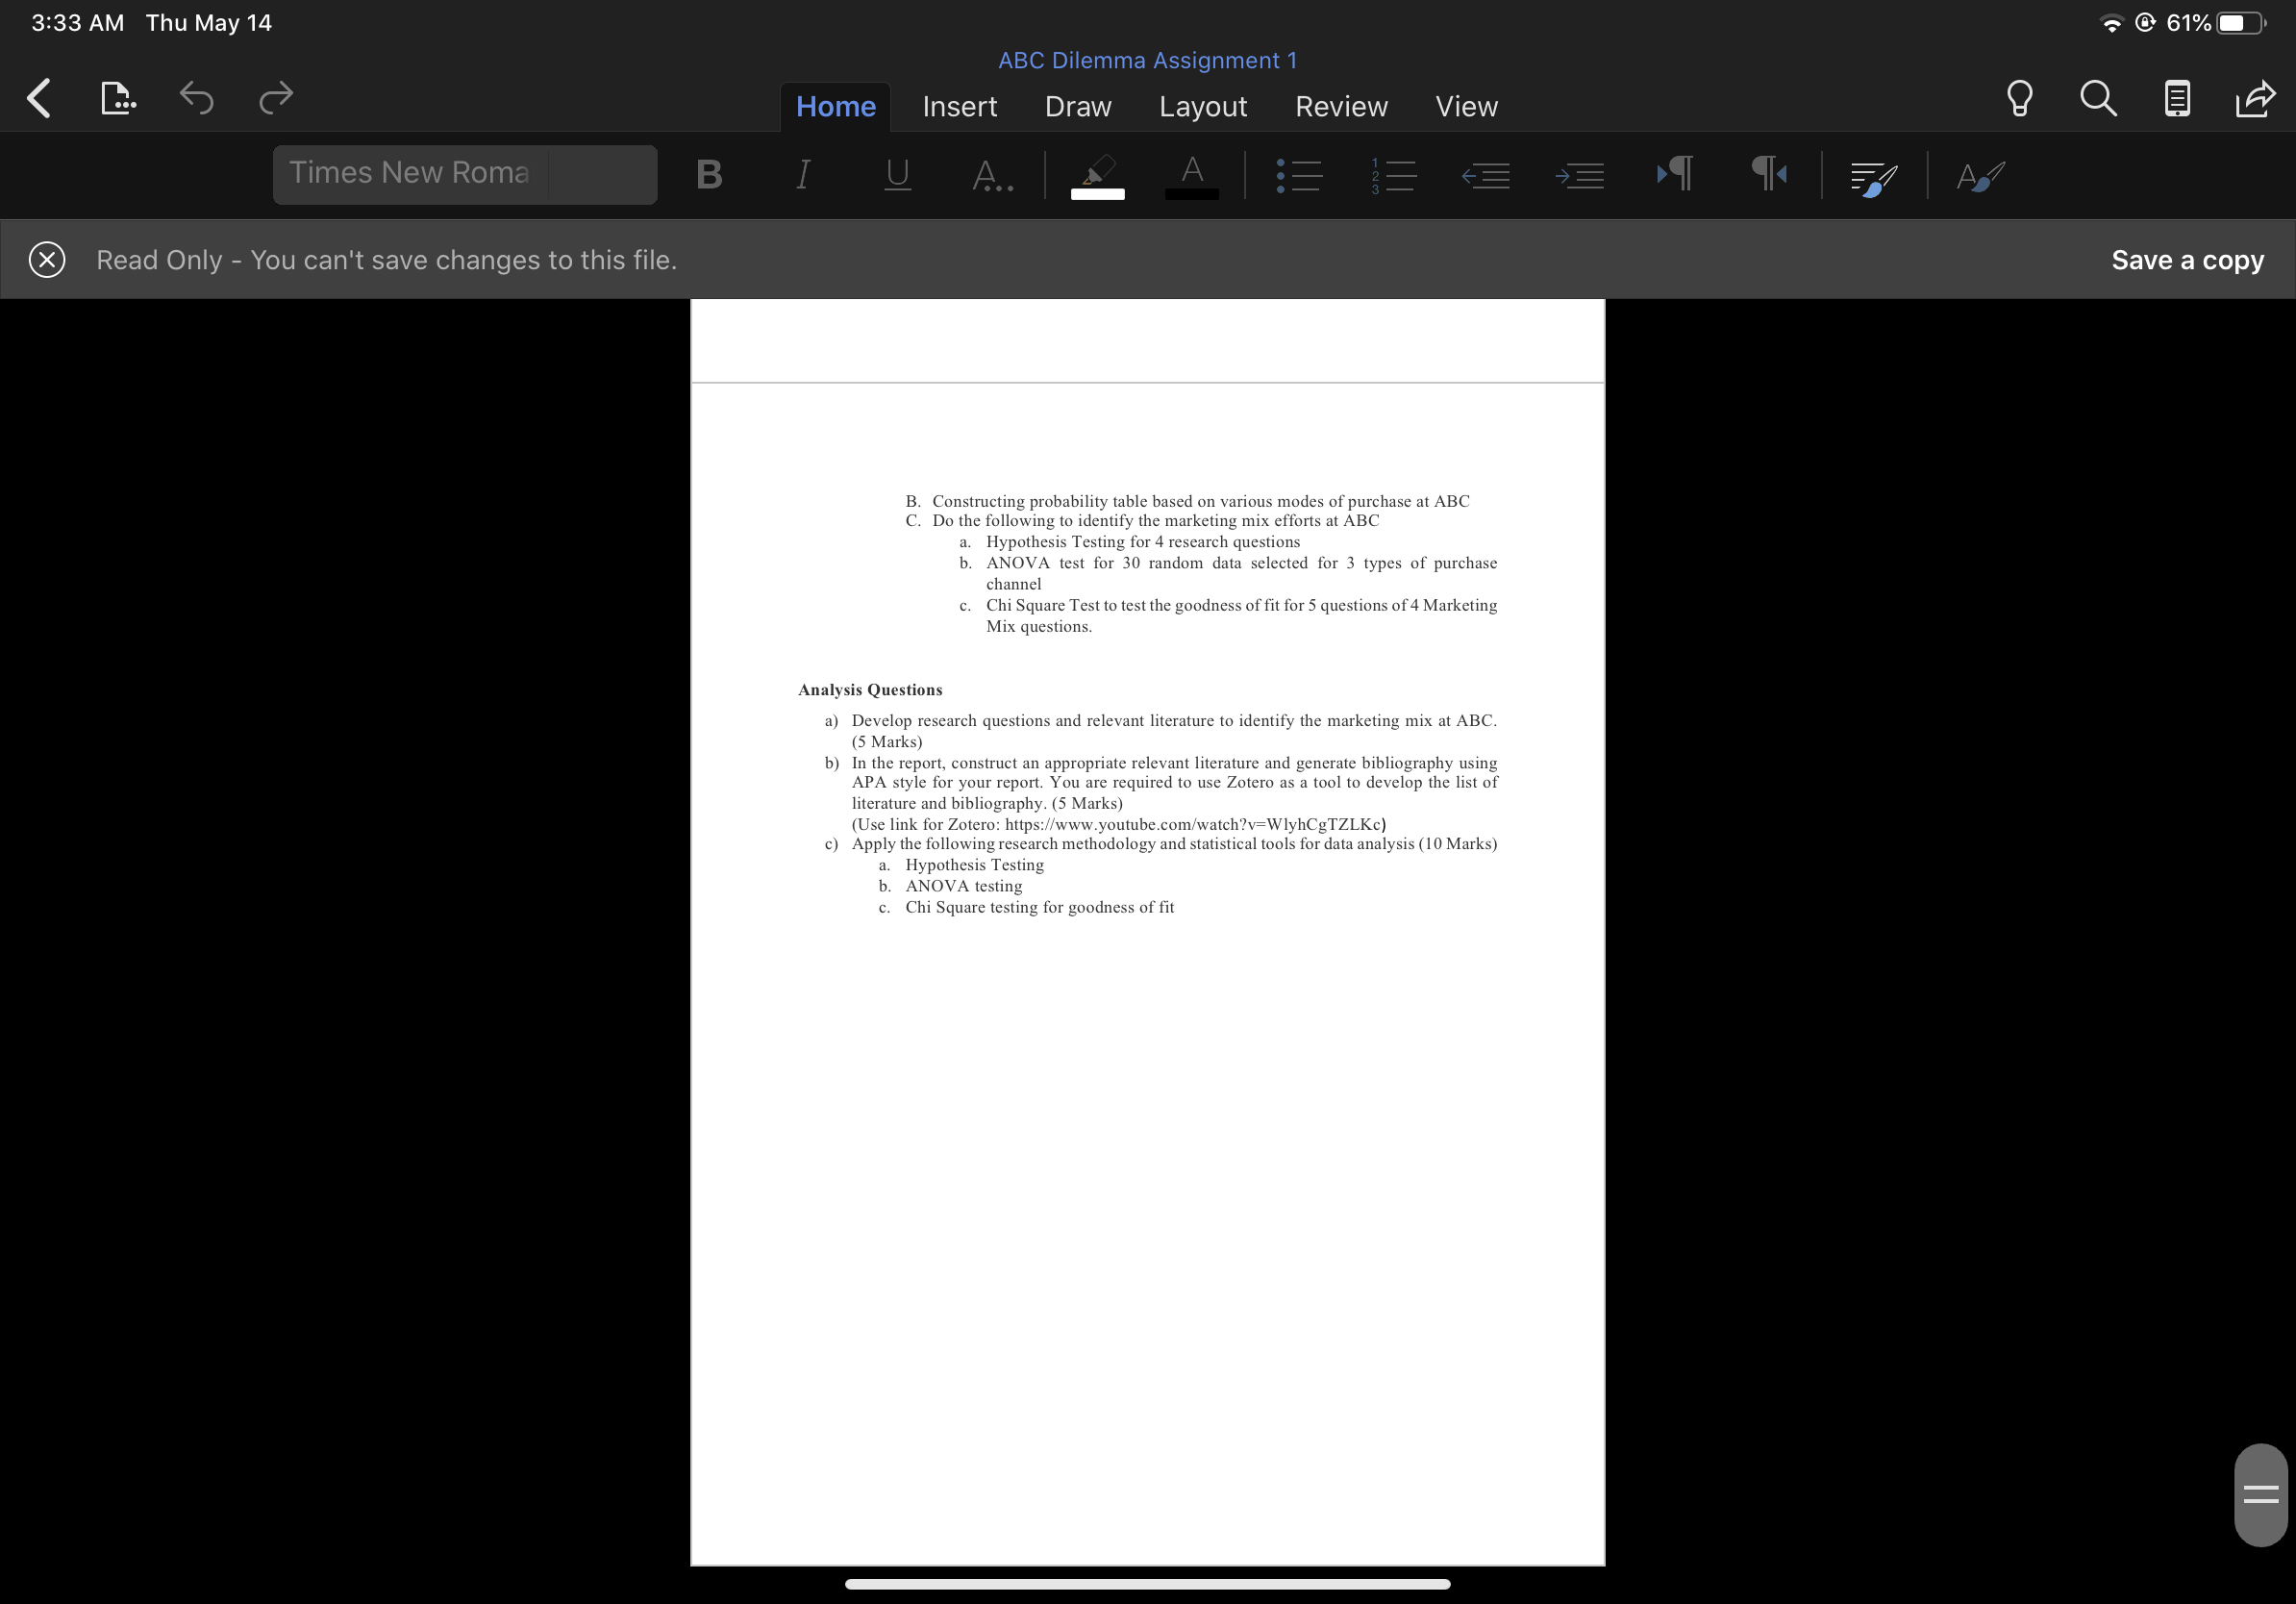
Task: Share the document
Action: point(2254,98)
